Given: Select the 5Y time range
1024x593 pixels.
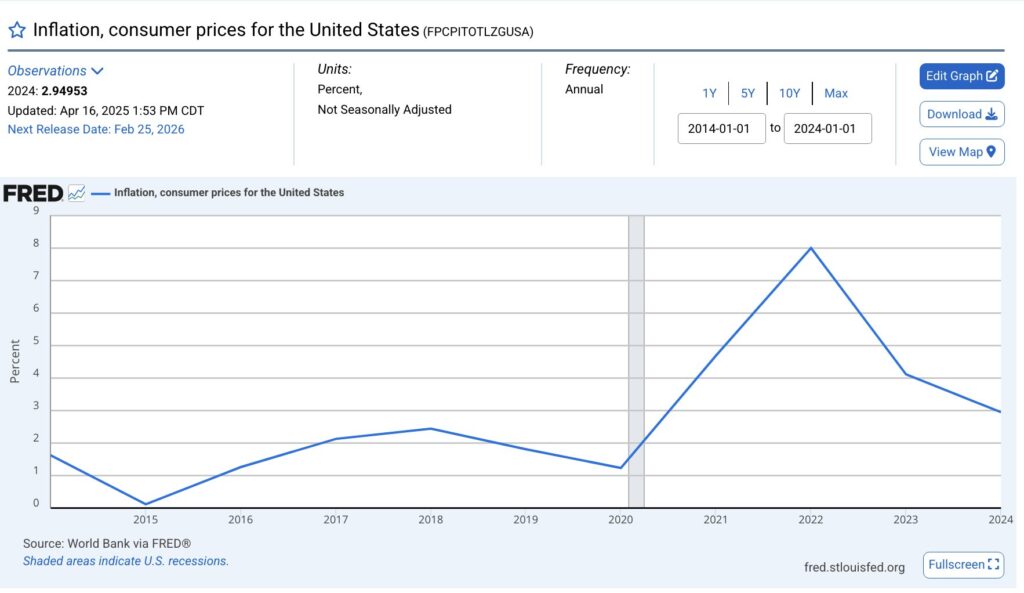Looking at the screenshot, I should (x=748, y=93).
